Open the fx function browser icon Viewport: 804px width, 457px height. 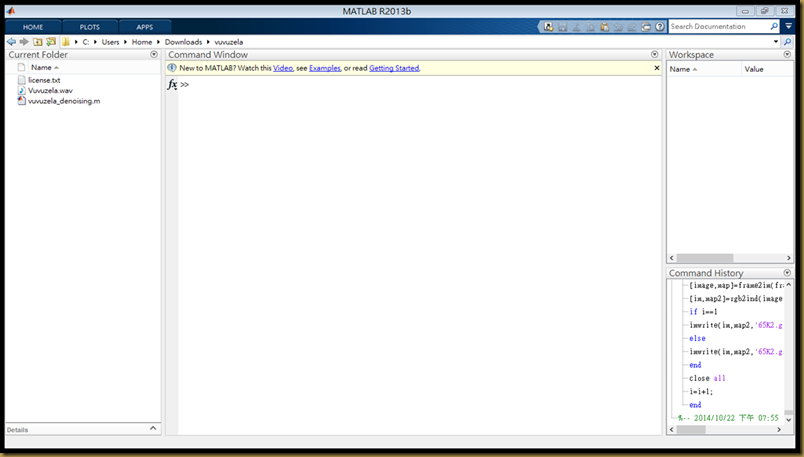point(172,84)
